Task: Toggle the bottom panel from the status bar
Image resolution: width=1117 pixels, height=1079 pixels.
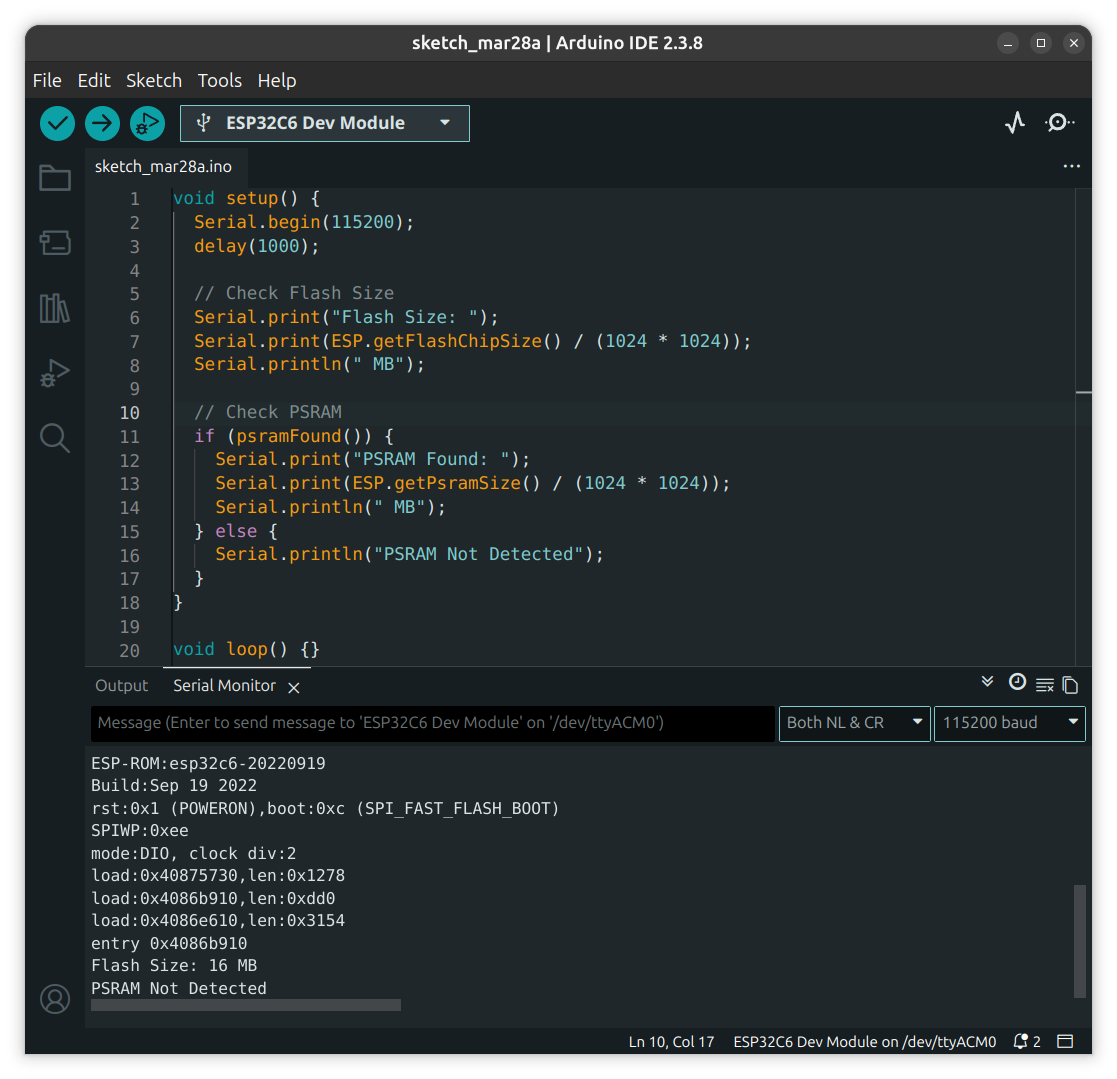Action: (x=1065, y=1041)
